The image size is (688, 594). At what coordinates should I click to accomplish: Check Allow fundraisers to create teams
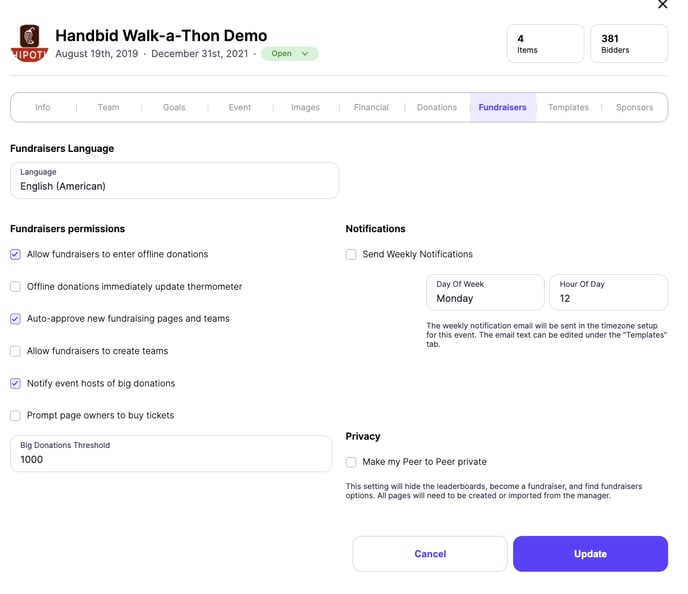15,351
